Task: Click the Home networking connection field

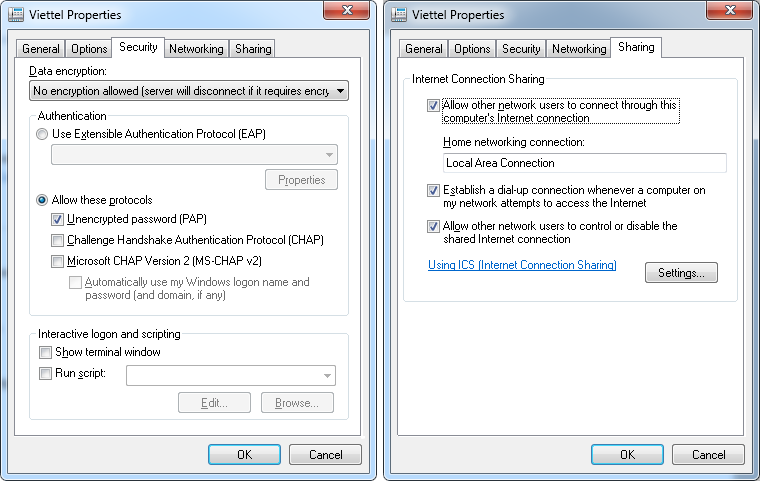Action: click(x=585, y=163)
